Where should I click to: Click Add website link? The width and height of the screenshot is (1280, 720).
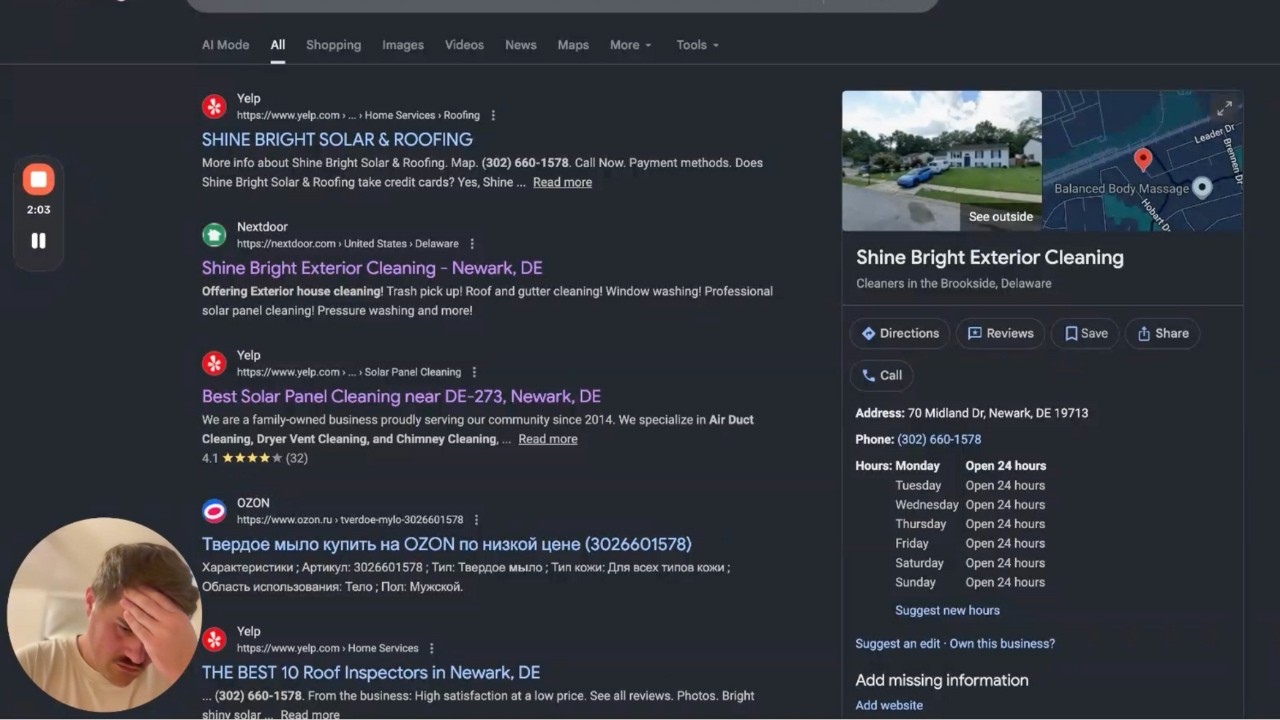point(889,705)
